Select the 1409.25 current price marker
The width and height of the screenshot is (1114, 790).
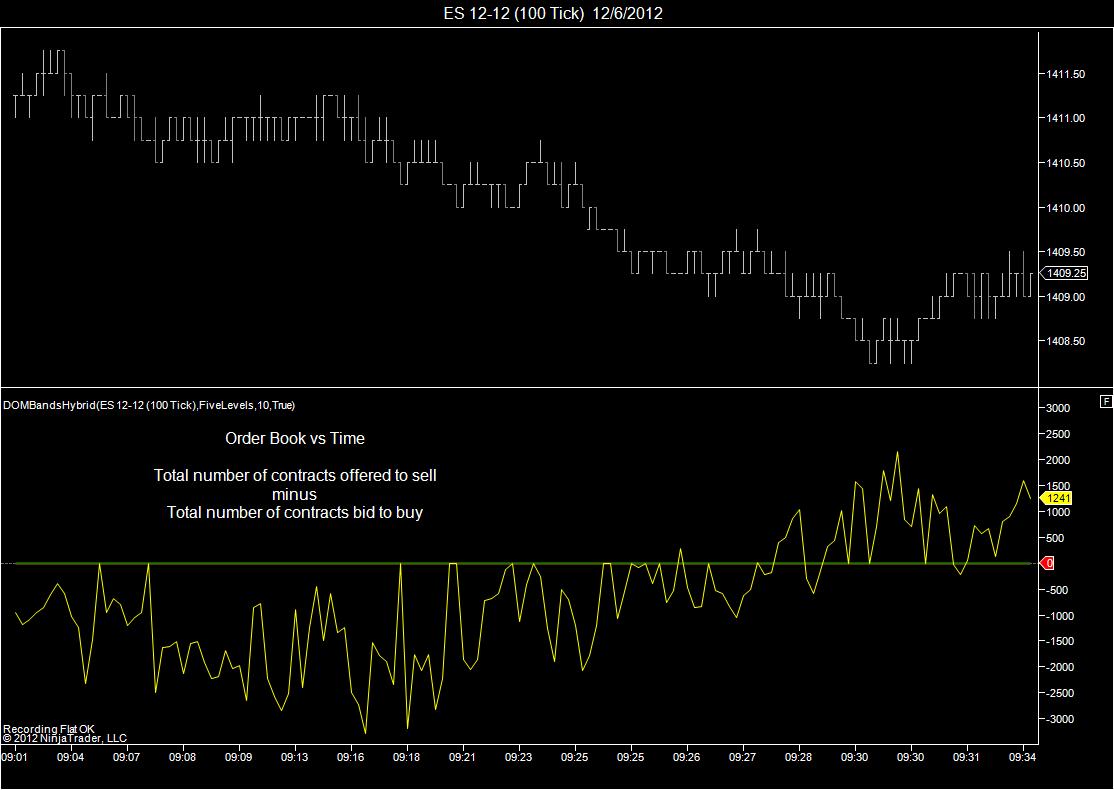(1063, 273)
